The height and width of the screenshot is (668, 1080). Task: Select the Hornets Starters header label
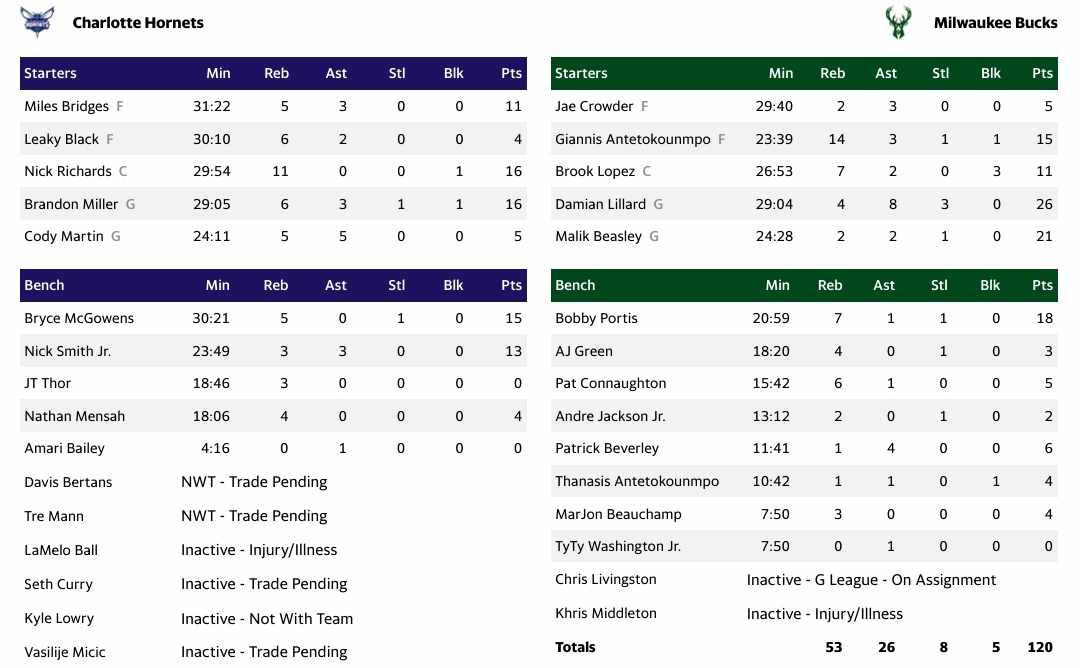pyautogui.click(x=50, y=73)
